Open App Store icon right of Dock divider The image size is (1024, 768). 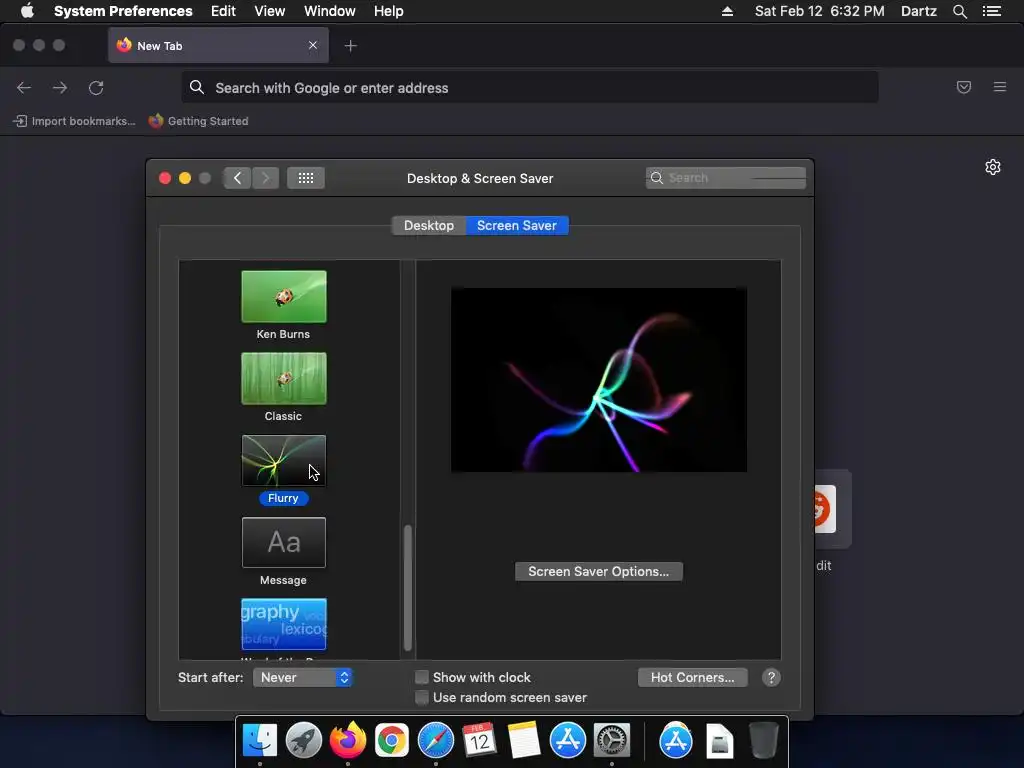676,741
